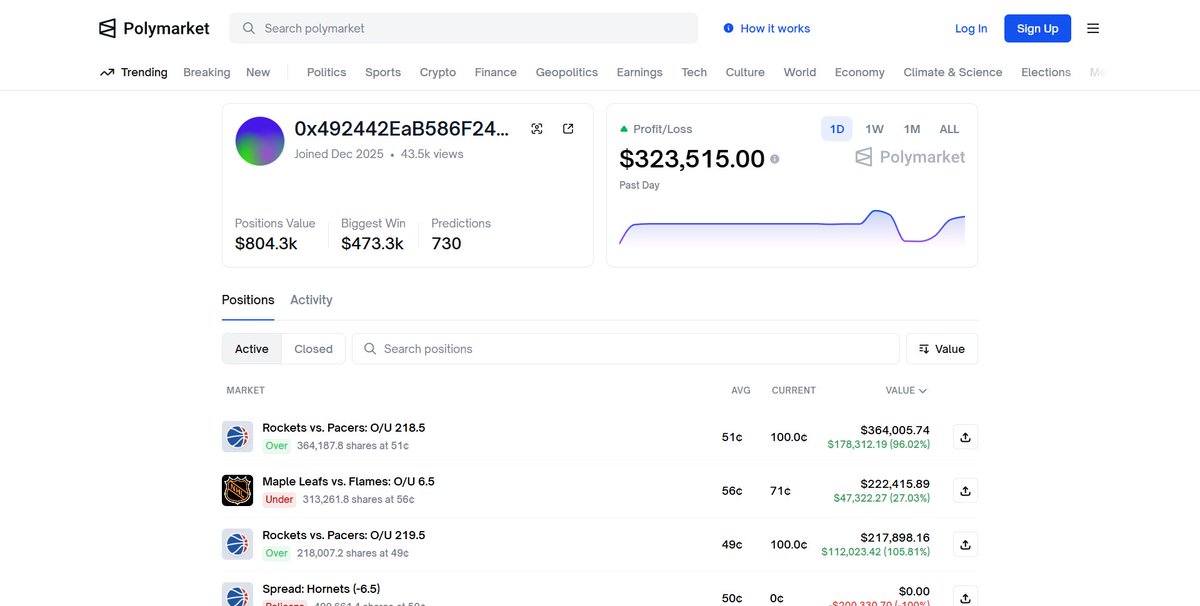Open Maple Leafs vs. Flames: O/U 6.5 market
The width and height of the screenshot is (1200, 606).
point(348,481)
